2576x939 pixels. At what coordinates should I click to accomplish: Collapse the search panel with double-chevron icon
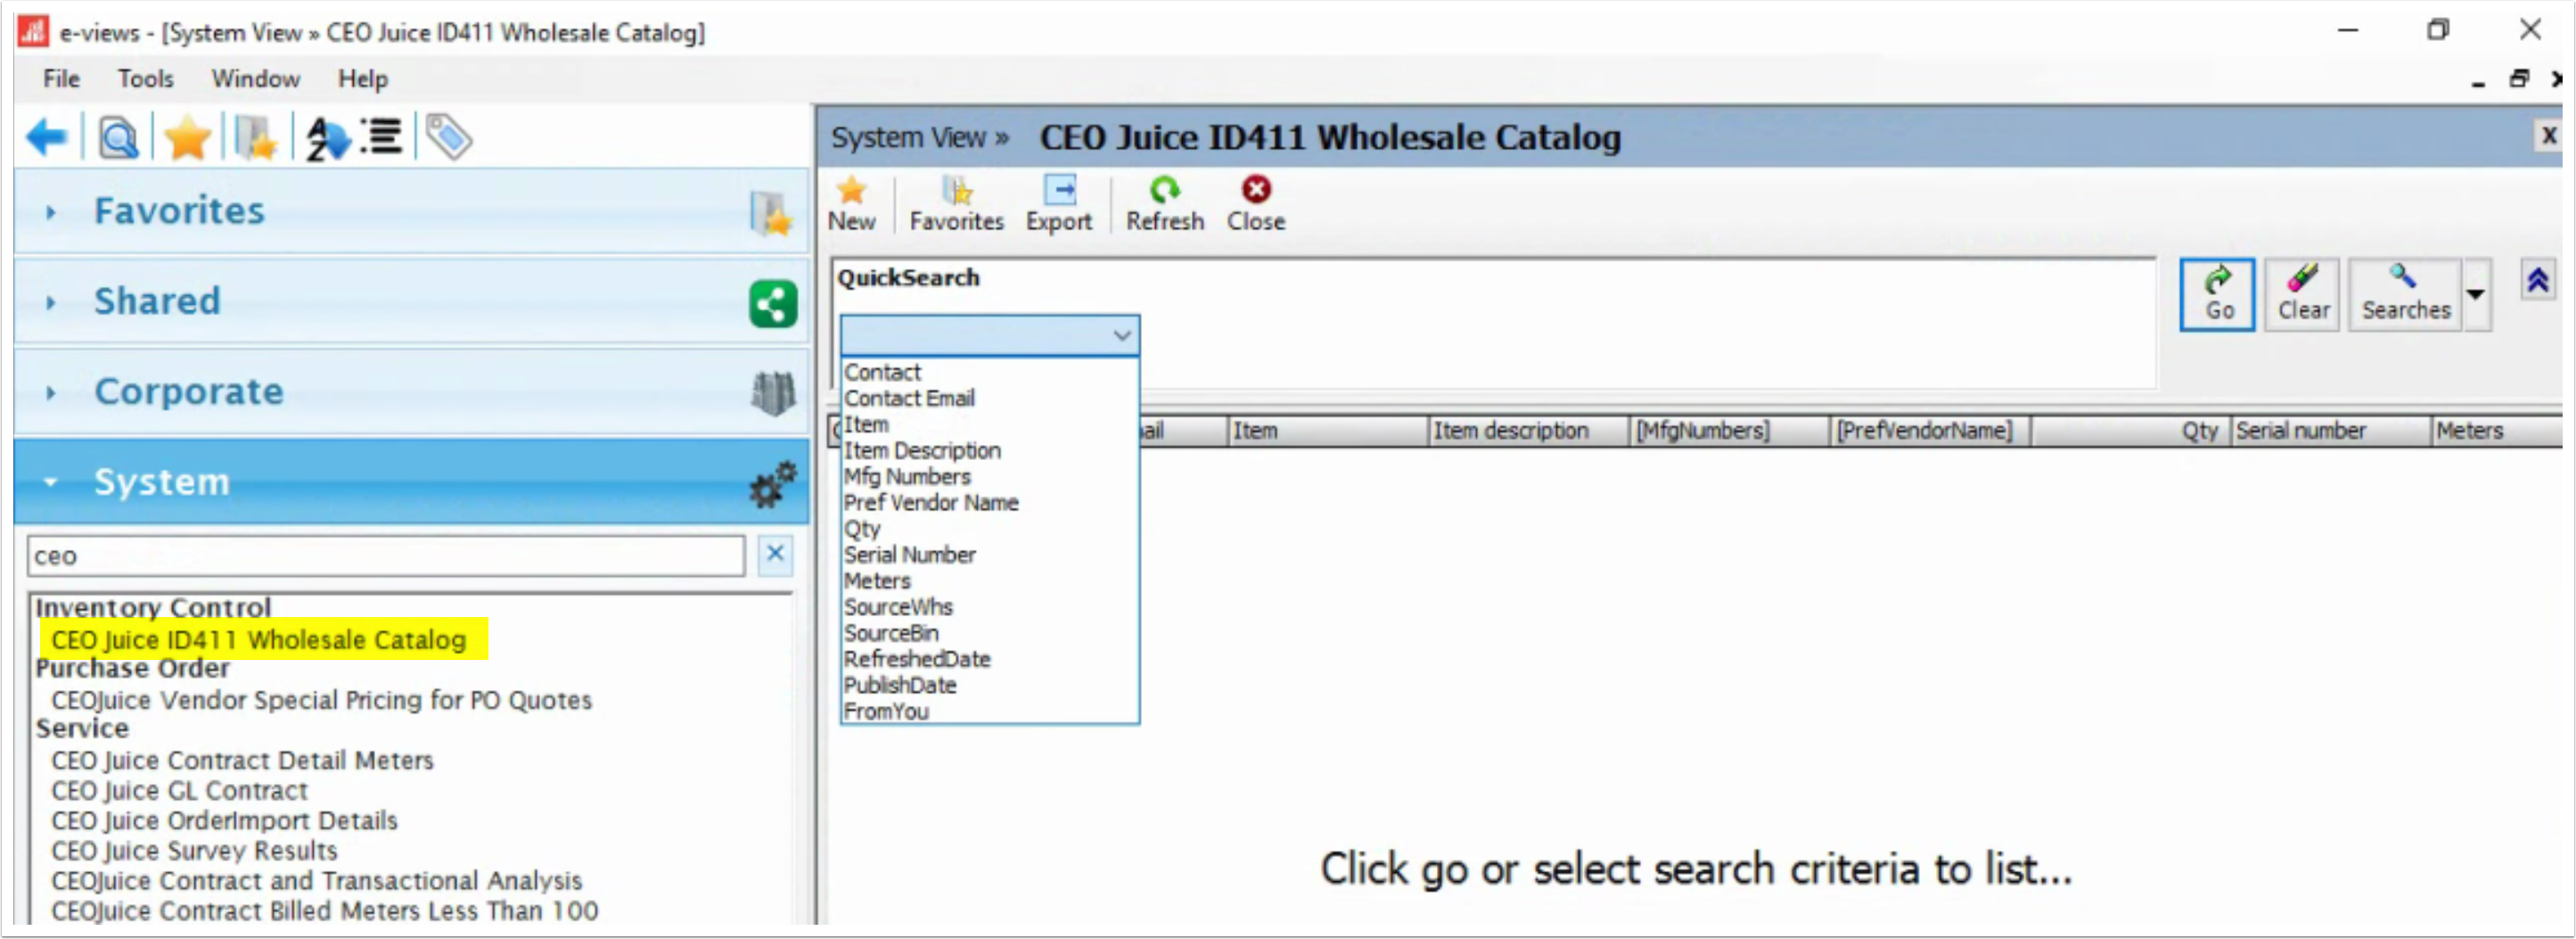(2538, 281)
